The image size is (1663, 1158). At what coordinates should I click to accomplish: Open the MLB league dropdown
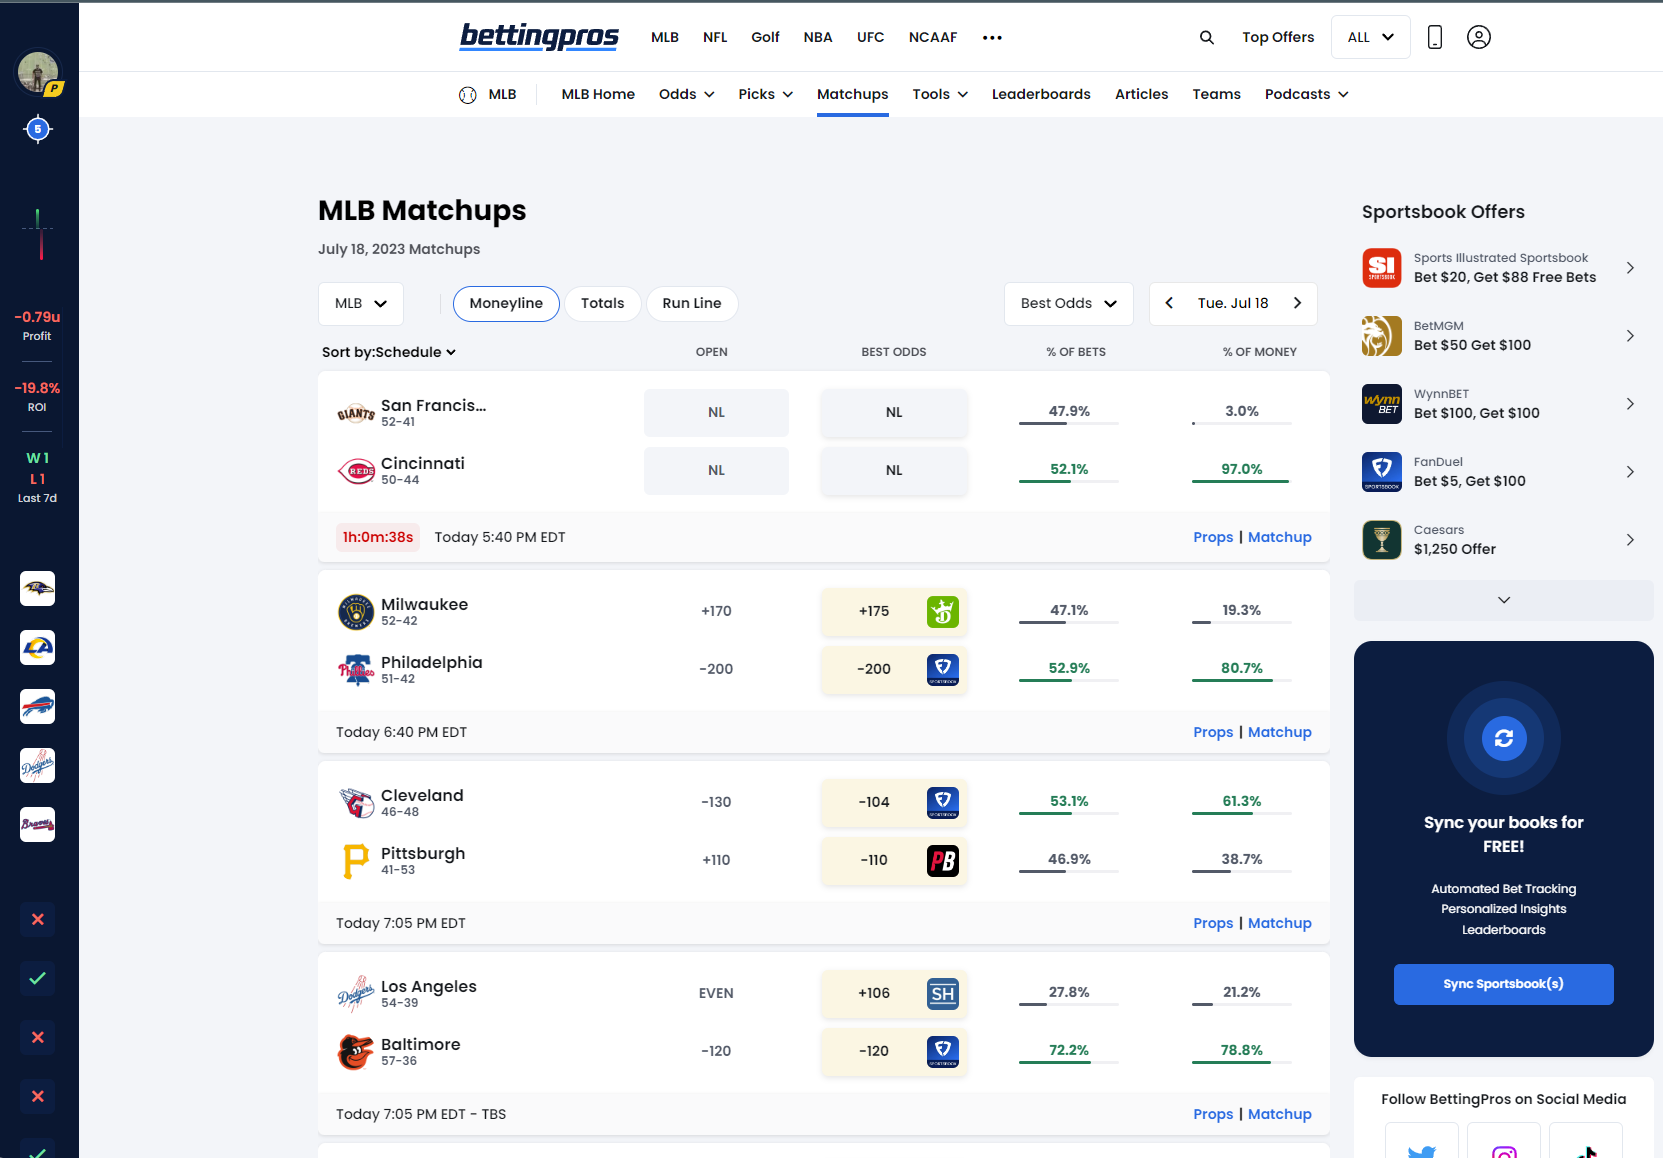(x=361, y=304)
